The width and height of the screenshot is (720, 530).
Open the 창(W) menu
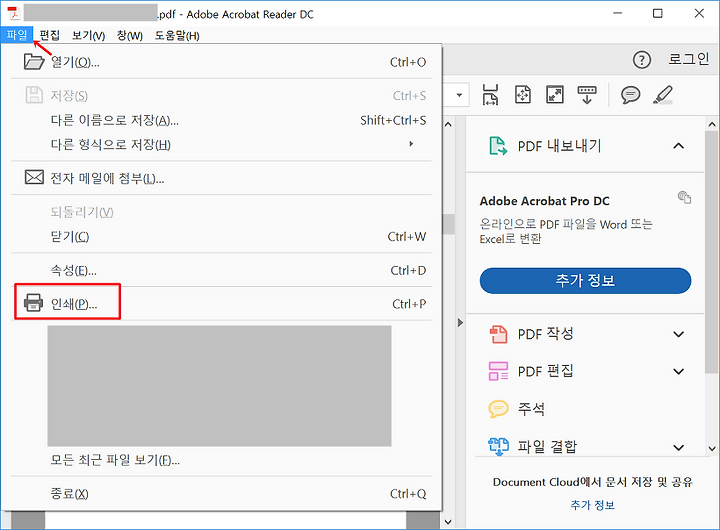(129, 35)
